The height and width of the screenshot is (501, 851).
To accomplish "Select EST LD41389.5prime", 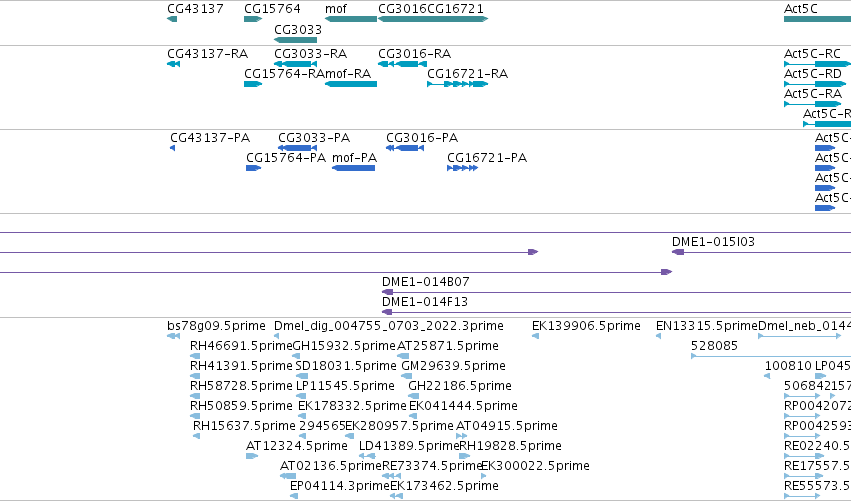I will click(367, 456).
